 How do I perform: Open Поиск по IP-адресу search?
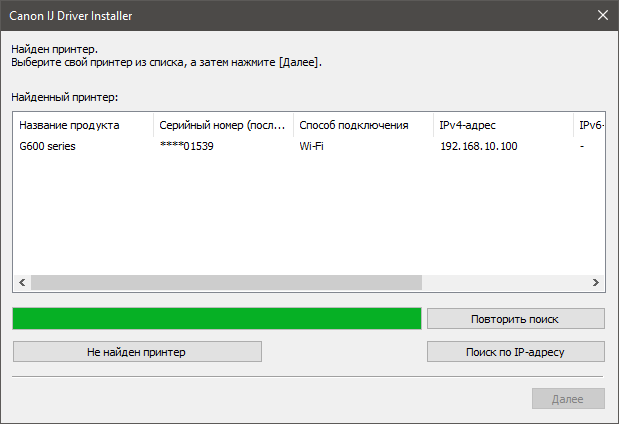tap(516, 351)
